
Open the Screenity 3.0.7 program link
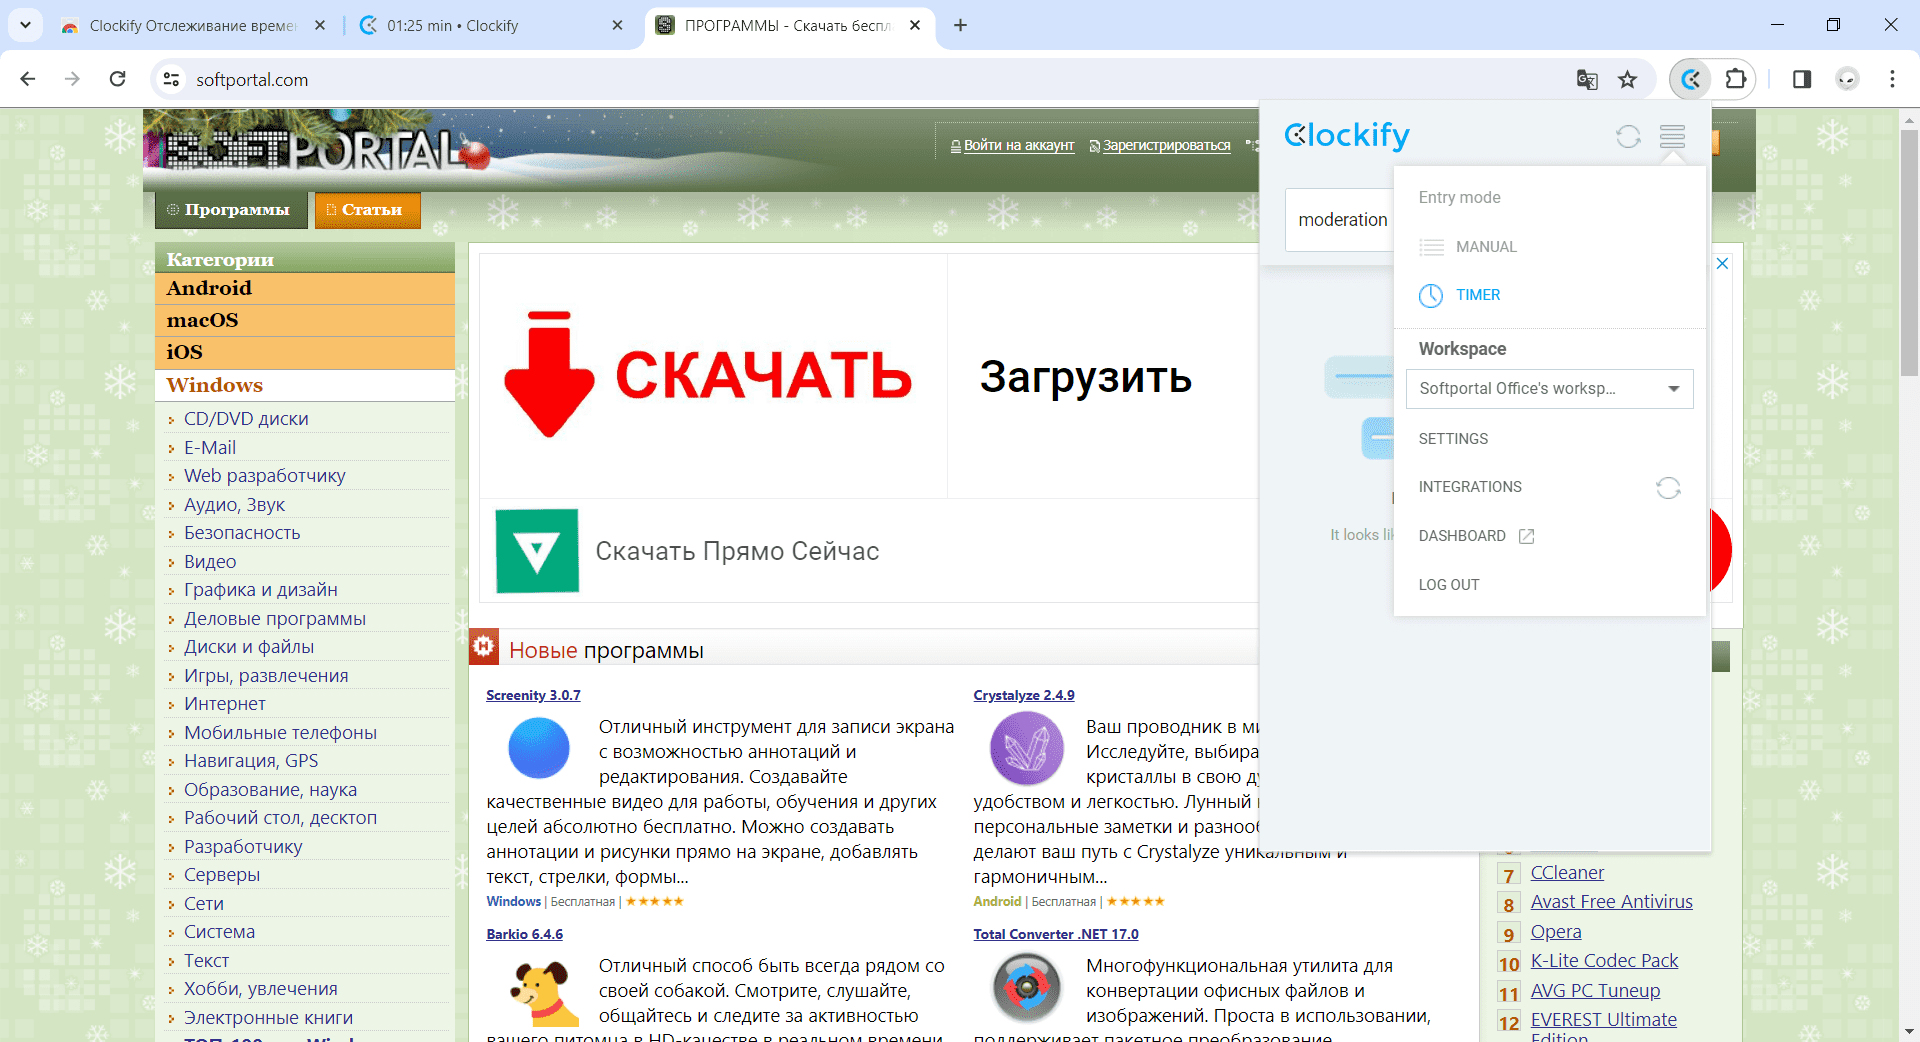[533, 695]
